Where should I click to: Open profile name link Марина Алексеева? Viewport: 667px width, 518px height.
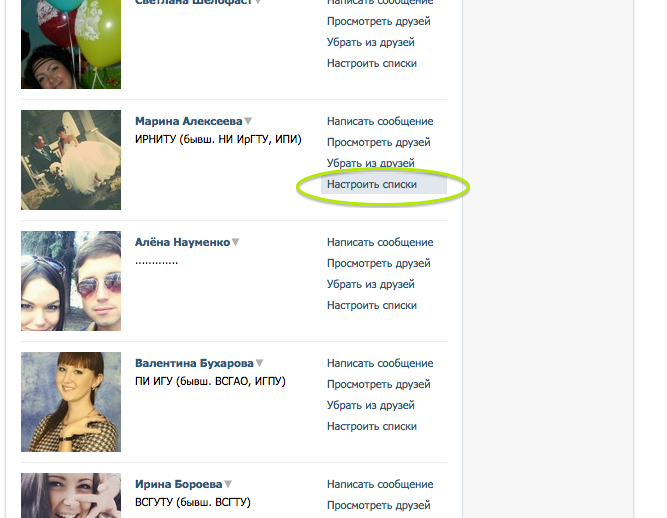188,121
